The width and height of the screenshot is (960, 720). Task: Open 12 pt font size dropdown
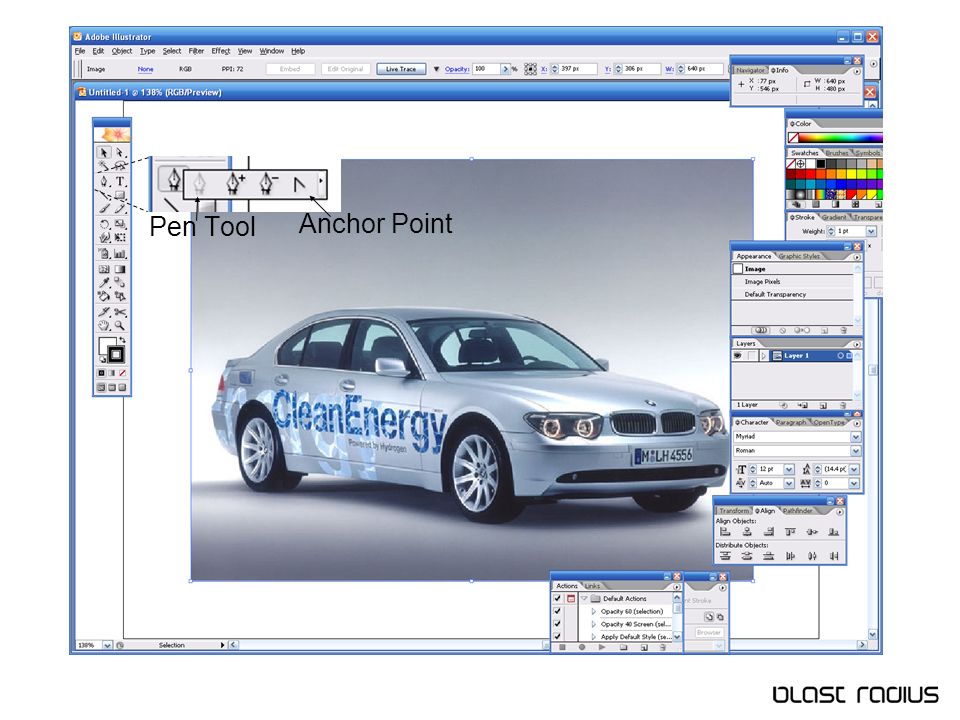789,470
